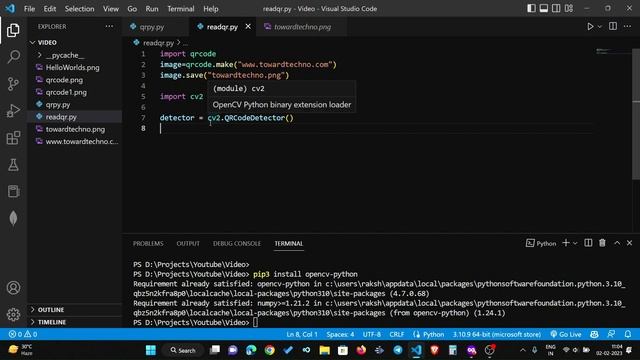Open the Run menu
Viewport: 640px width, 360px height.
[x=152, y=9]
